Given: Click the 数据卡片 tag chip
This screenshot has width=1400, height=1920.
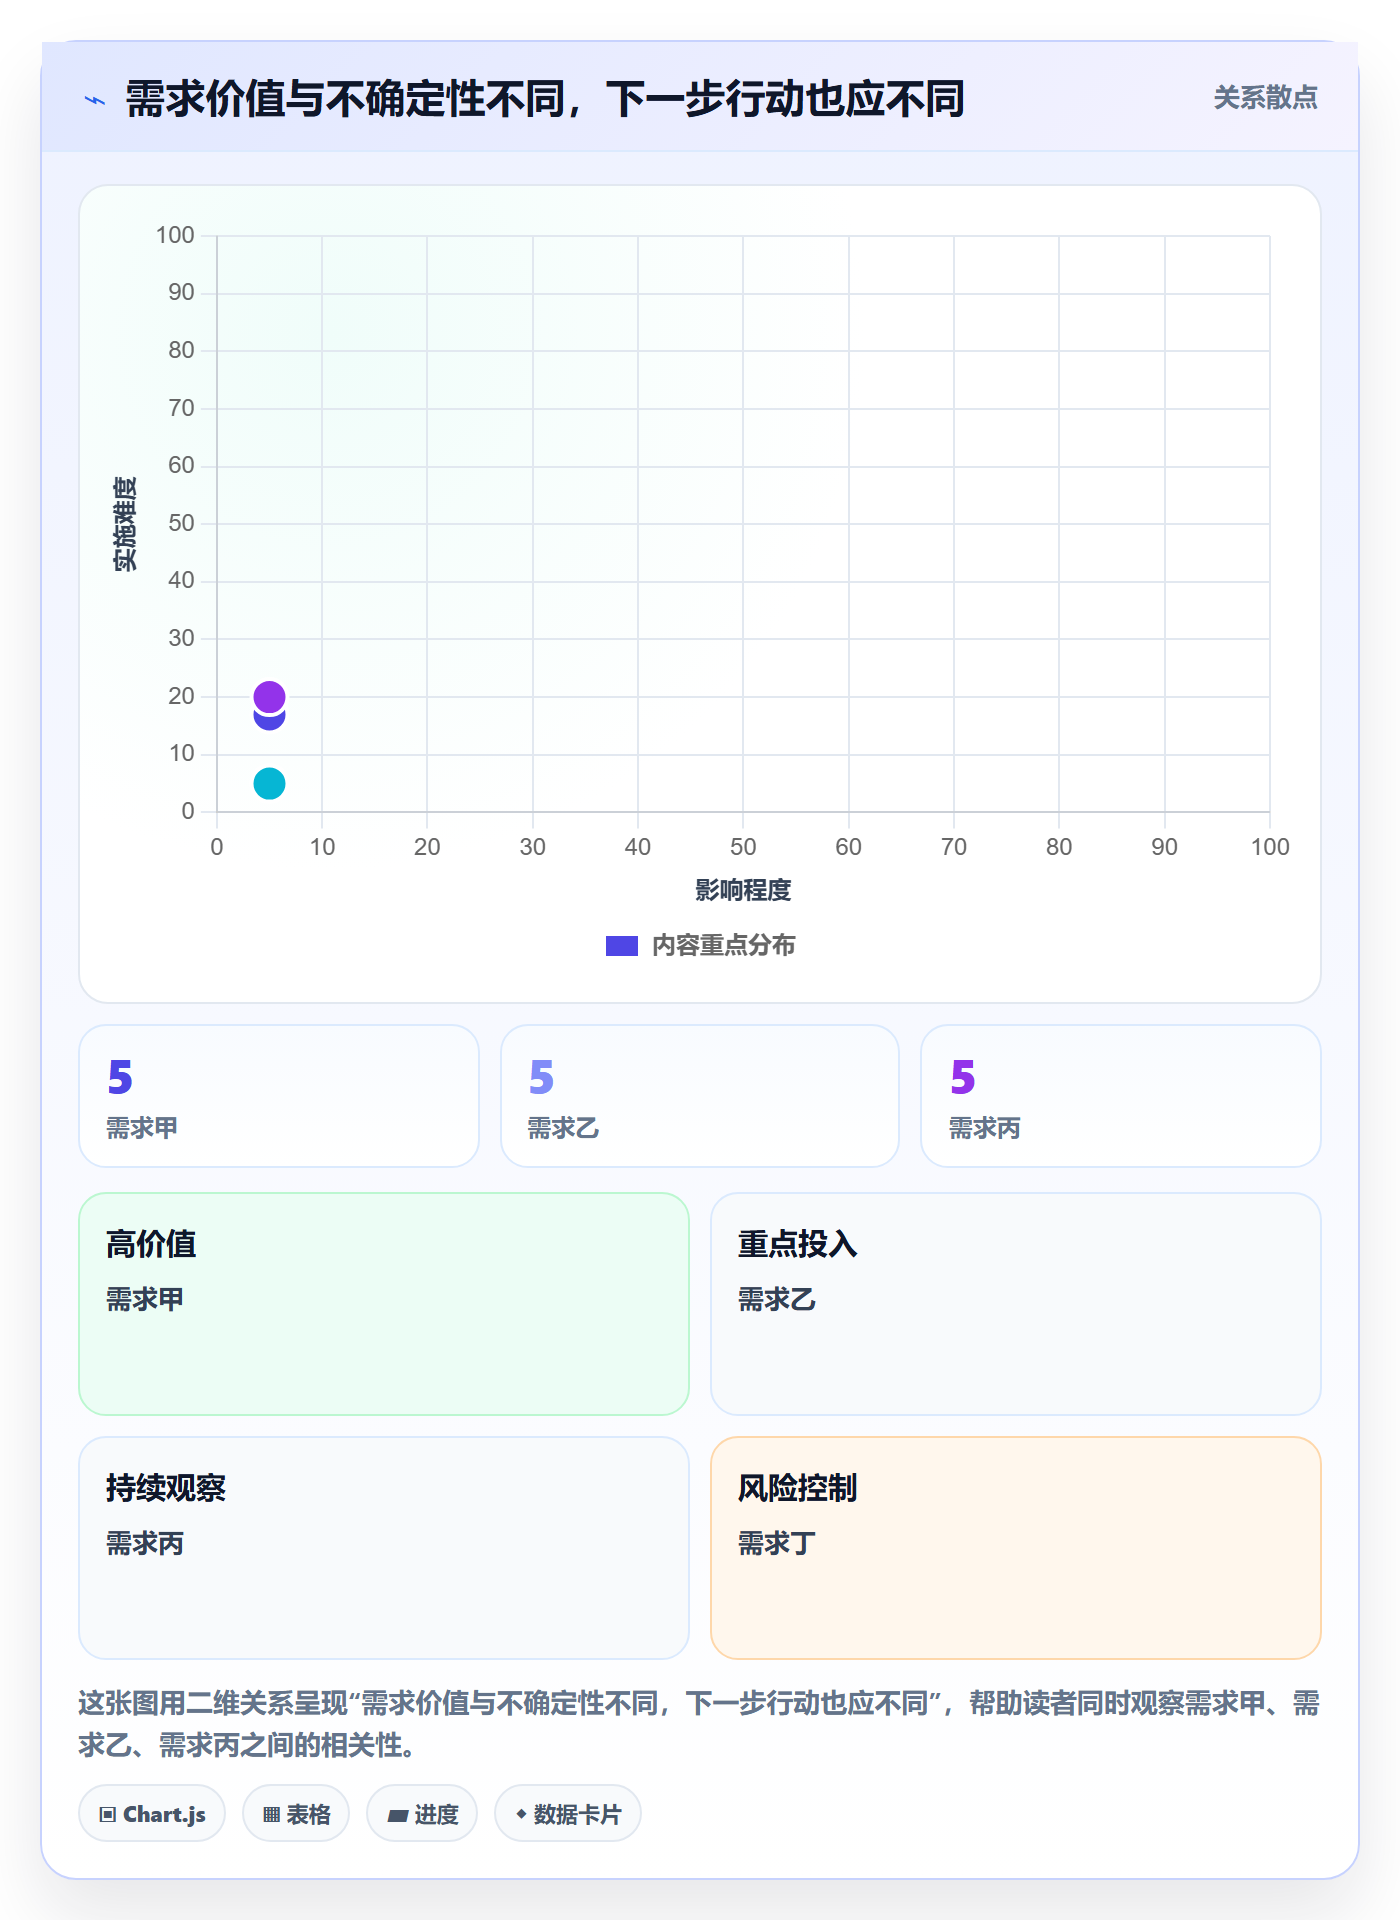Looking at the screenshot, I should tap(568, 1813).
